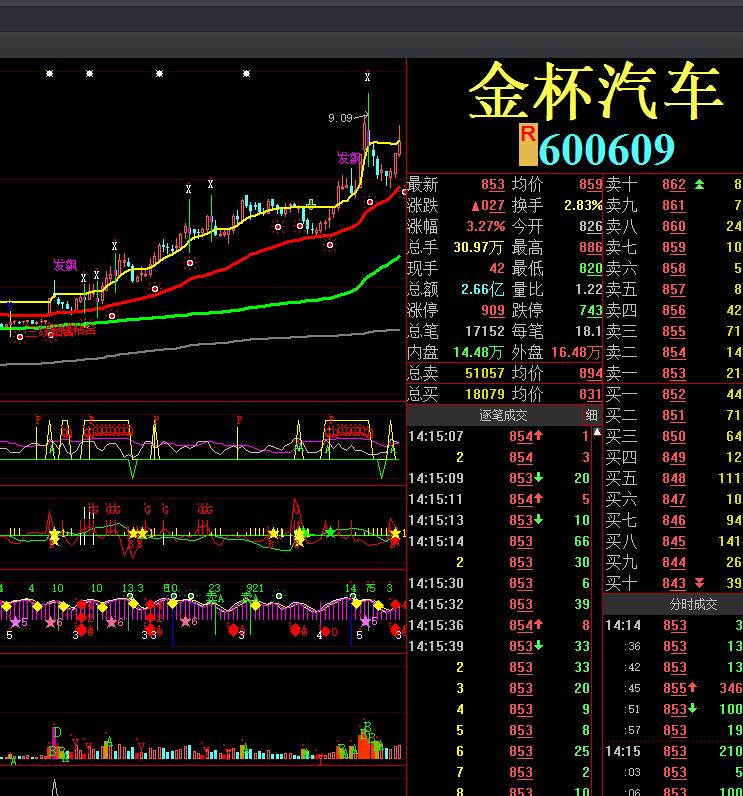Click the 总额 value 2.66亿
The image size is (743, 796).
[483, 289]
